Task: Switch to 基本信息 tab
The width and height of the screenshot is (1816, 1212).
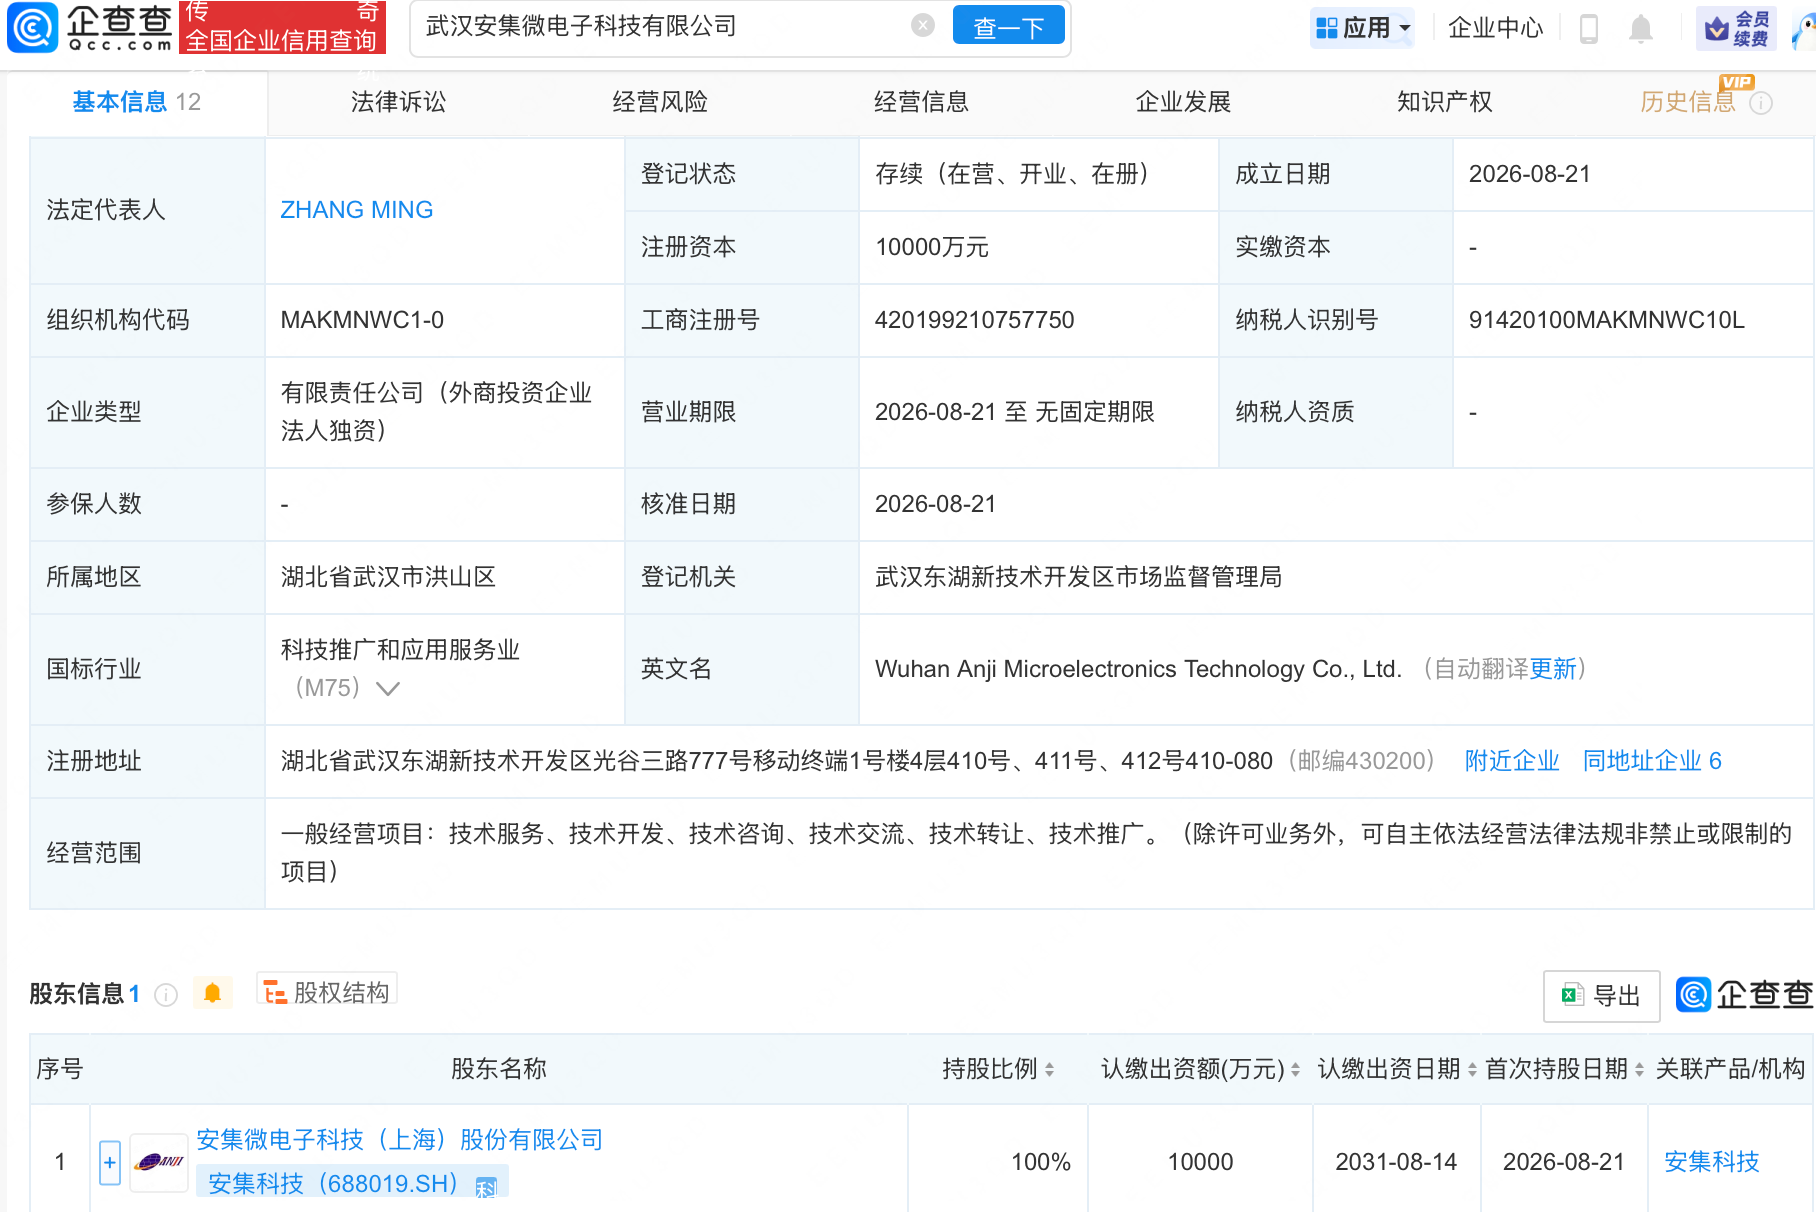Action: pos(137,102)
